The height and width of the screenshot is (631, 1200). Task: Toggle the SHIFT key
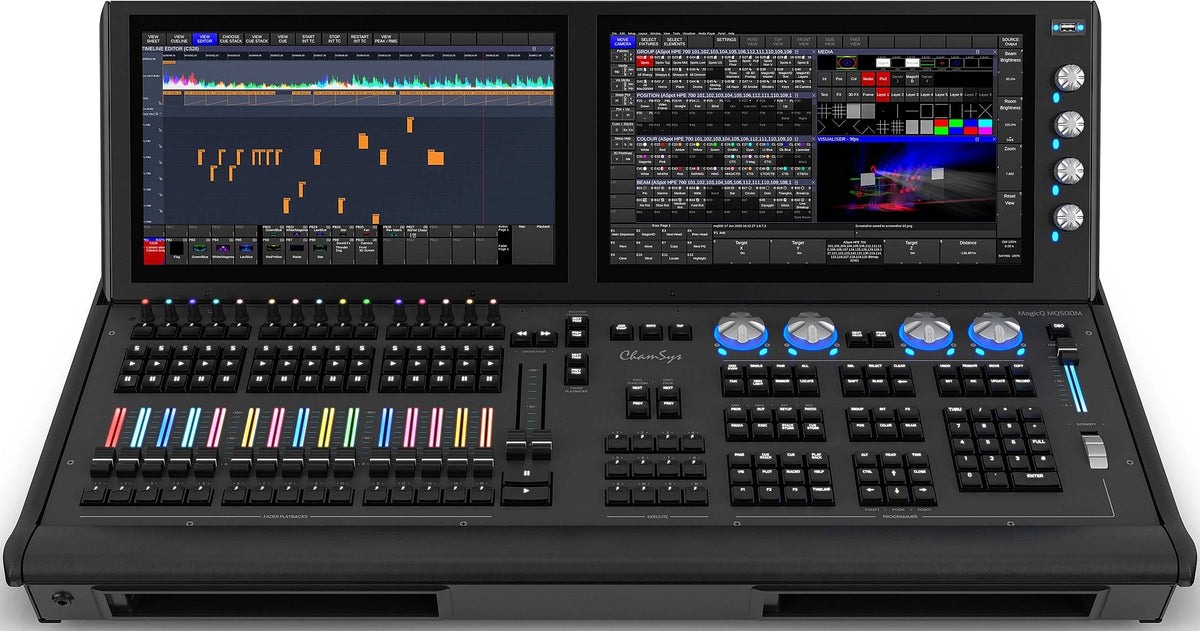(853, 385)
